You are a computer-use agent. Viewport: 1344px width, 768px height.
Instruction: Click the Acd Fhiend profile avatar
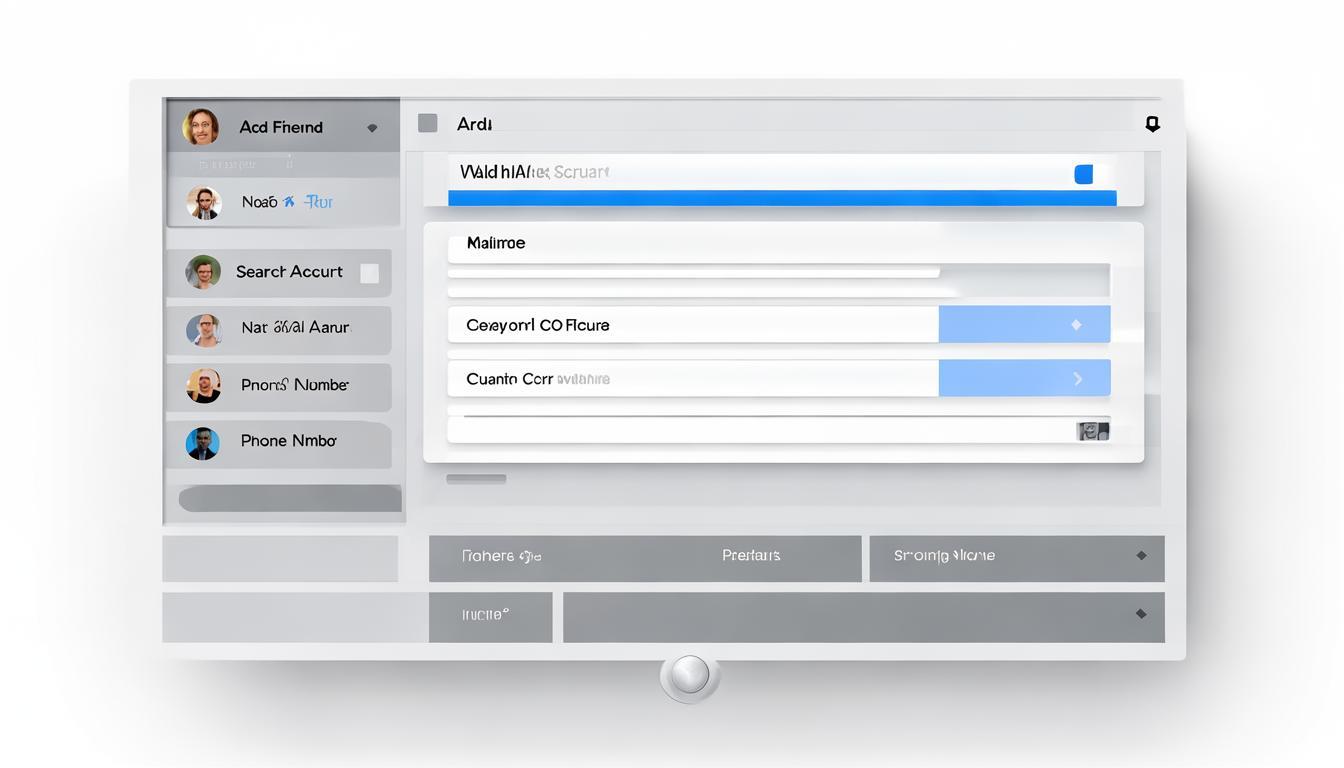tap(200, 127)
